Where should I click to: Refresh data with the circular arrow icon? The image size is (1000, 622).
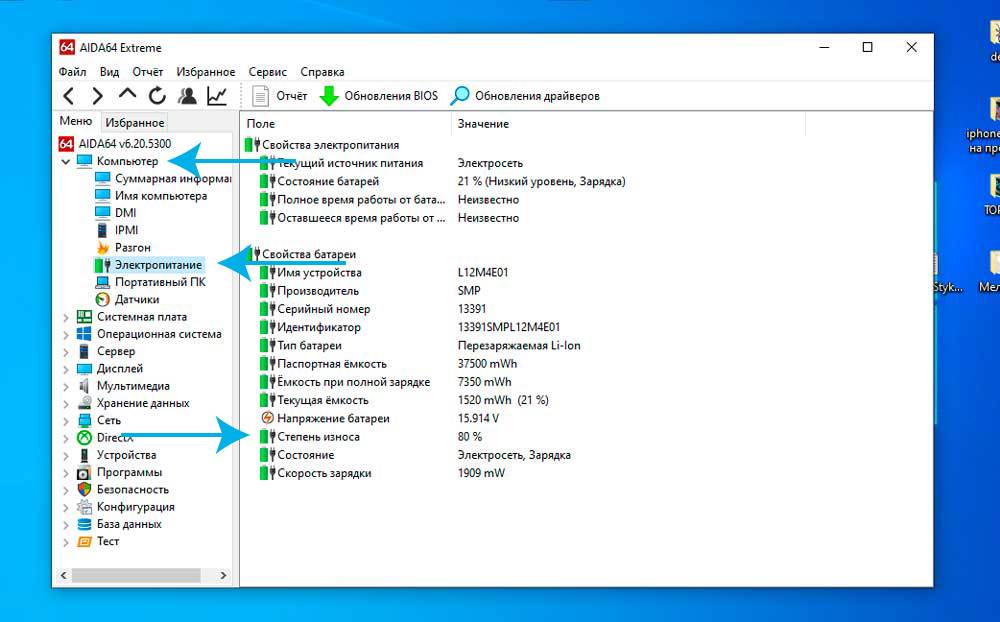[158, 96]
